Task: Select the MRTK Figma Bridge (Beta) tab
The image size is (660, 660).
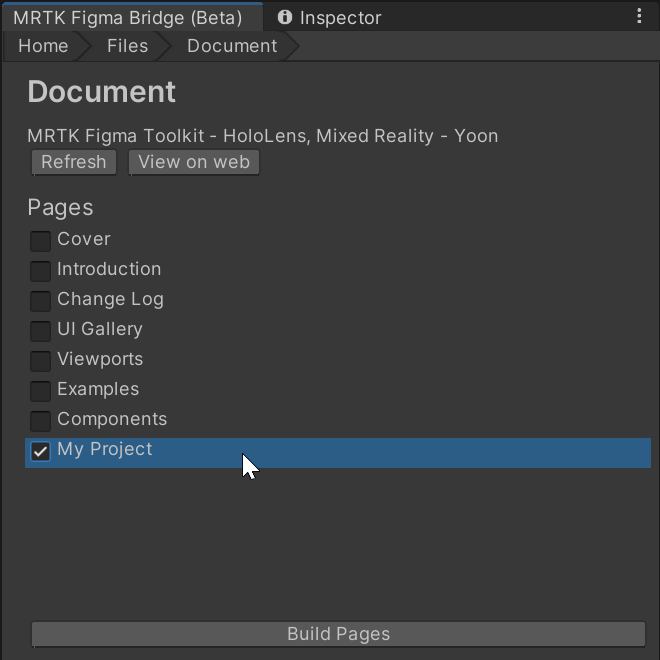Action: [x=132, y=18]
